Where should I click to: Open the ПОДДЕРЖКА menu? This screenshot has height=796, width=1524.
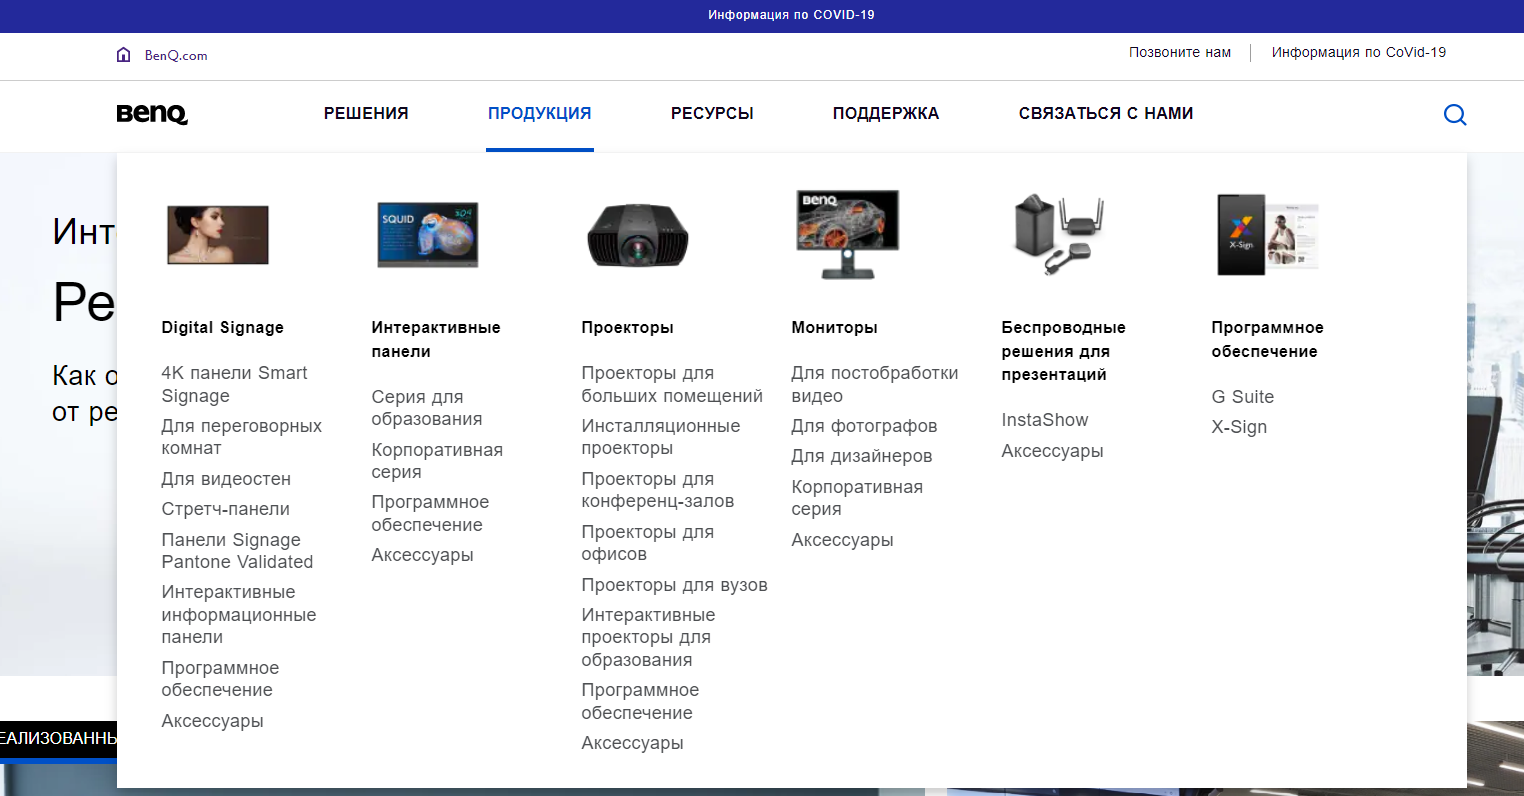coord(886,114)
